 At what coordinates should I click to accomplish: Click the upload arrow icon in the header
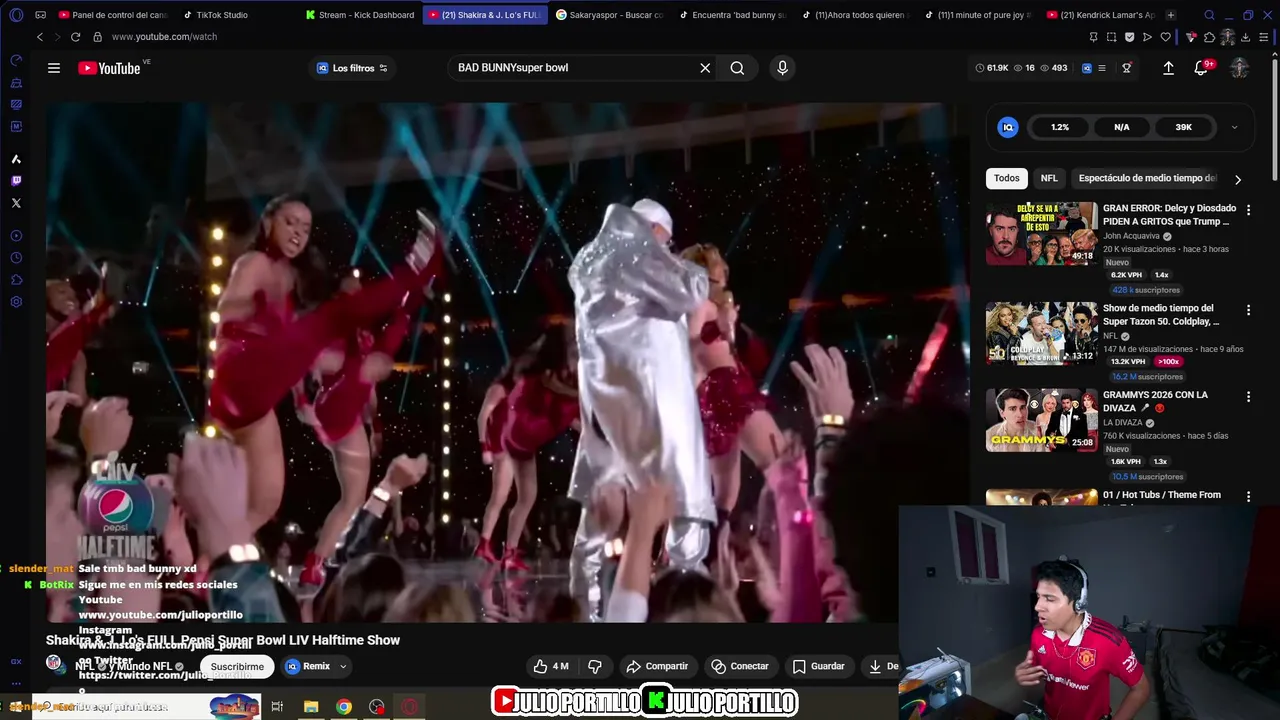[x=1168, y=68]
